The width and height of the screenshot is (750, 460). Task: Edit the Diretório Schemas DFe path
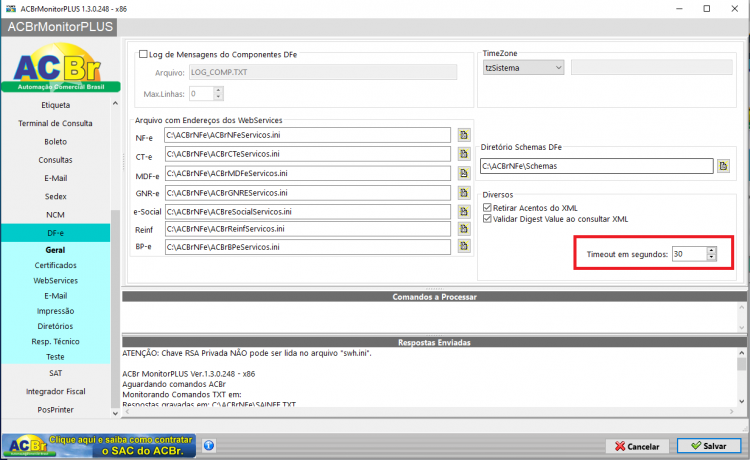pos(596,166)
